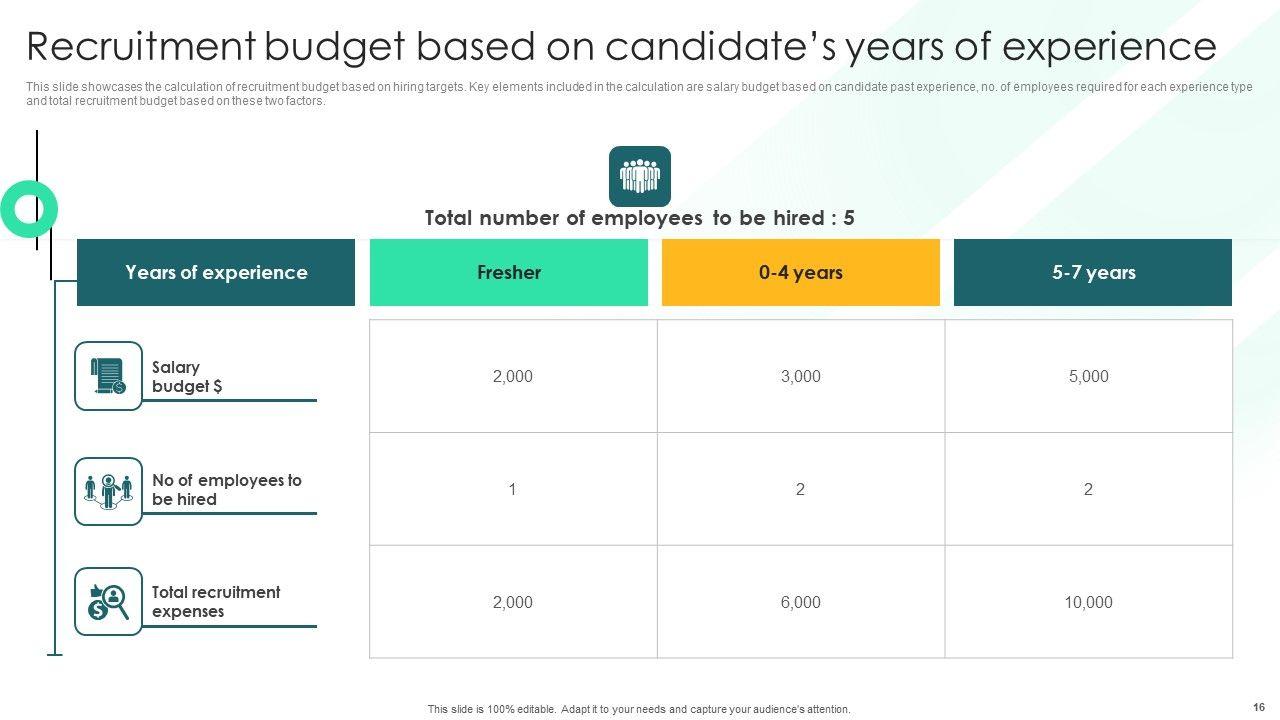This screenshot has height=720, width=1280.
Task: Click the total recruitment expenses icon
Action: click(x=108, y=602)
